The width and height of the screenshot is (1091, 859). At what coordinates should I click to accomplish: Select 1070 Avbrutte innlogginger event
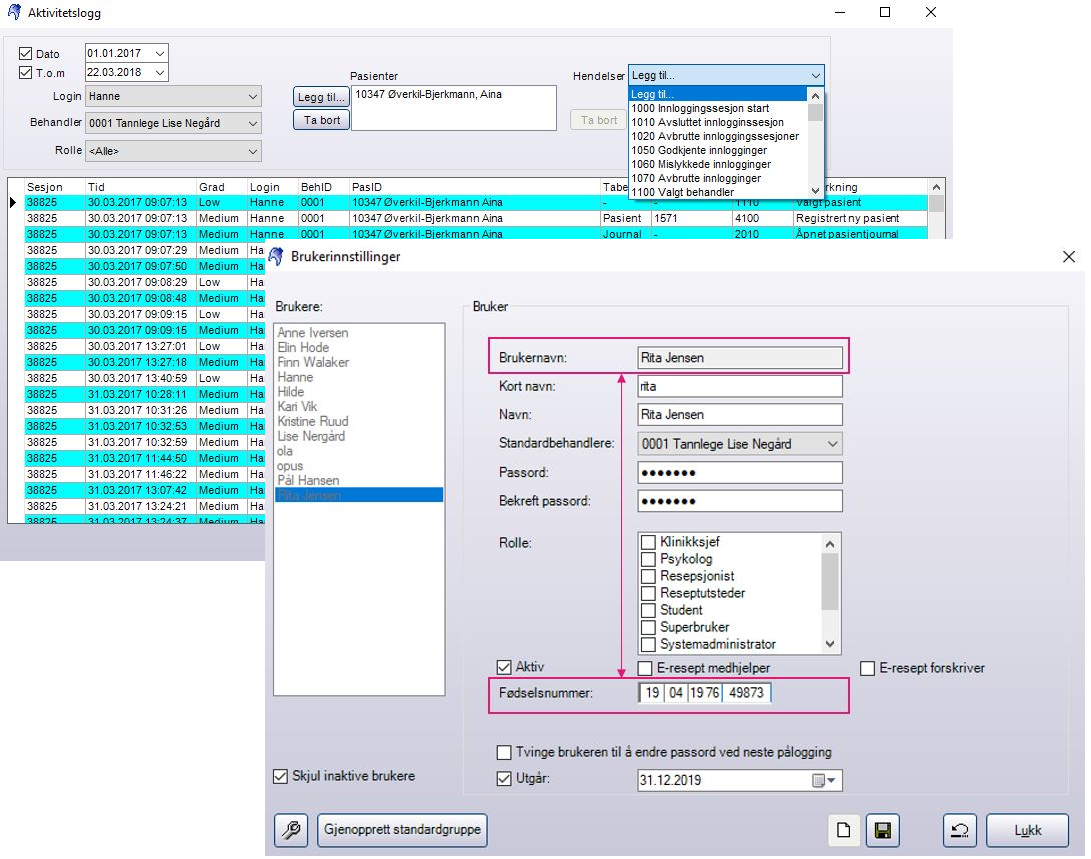tap(717, 178)
